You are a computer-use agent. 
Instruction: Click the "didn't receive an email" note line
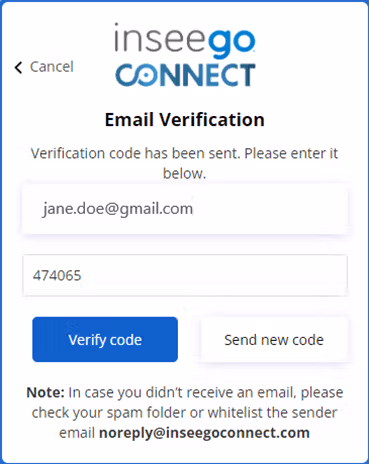click(x=185, y=392)
